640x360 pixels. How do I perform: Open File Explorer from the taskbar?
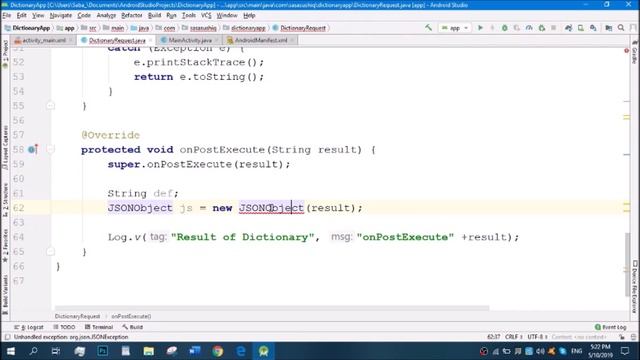click(x=149, y=351)
